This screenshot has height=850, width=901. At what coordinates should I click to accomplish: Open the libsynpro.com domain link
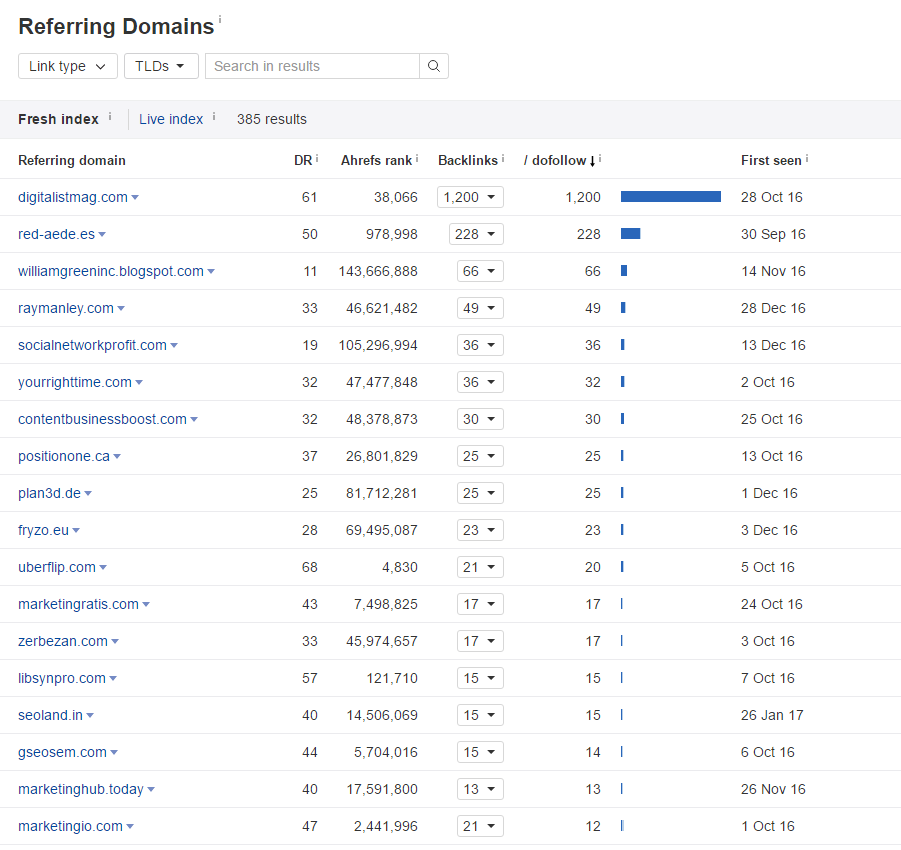pos(62,678)
